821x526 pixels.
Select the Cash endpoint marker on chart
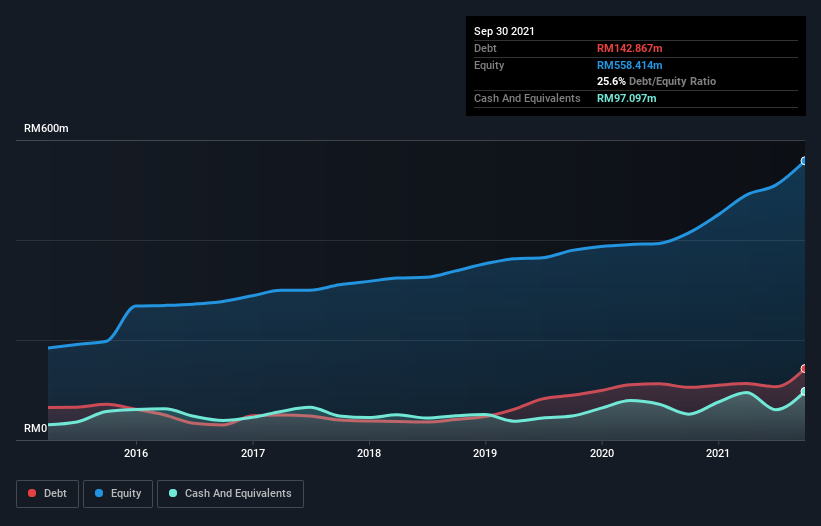(x=804, y=391)
